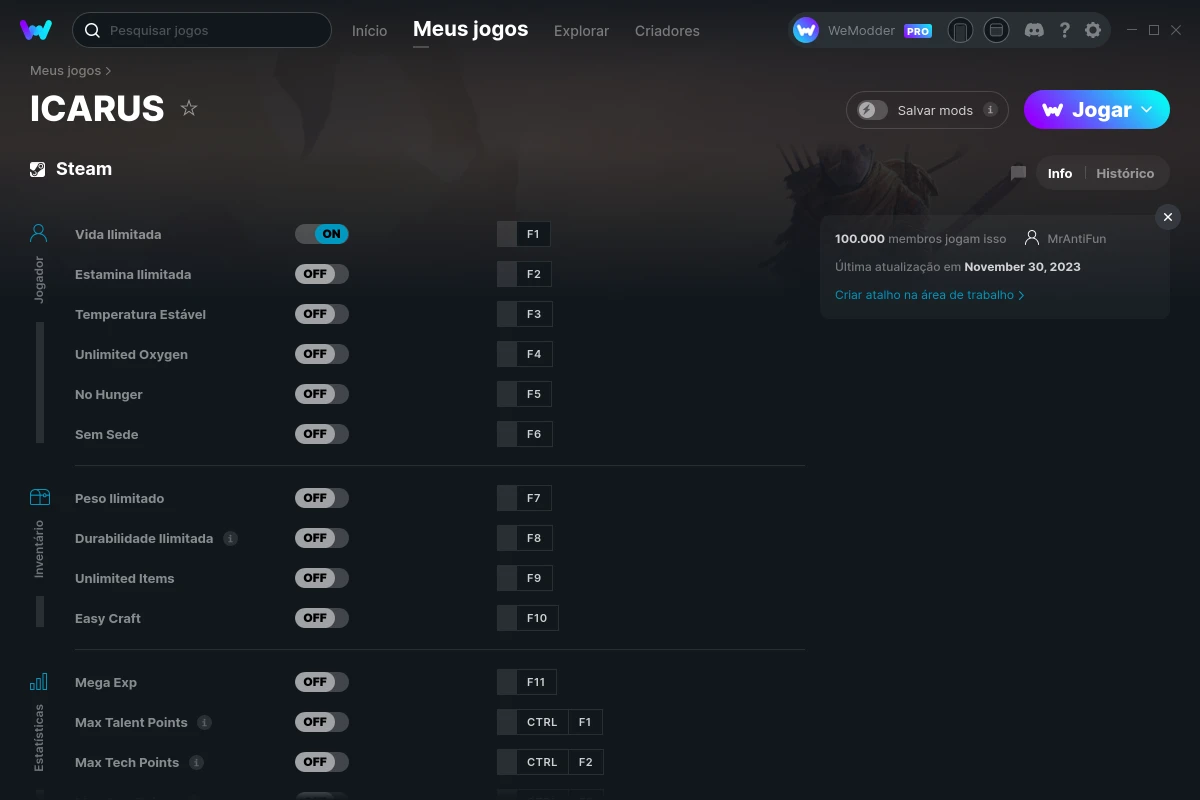Enable Unlimited Oxygen toggle
1200x800 pixels.
click(322, 354)
